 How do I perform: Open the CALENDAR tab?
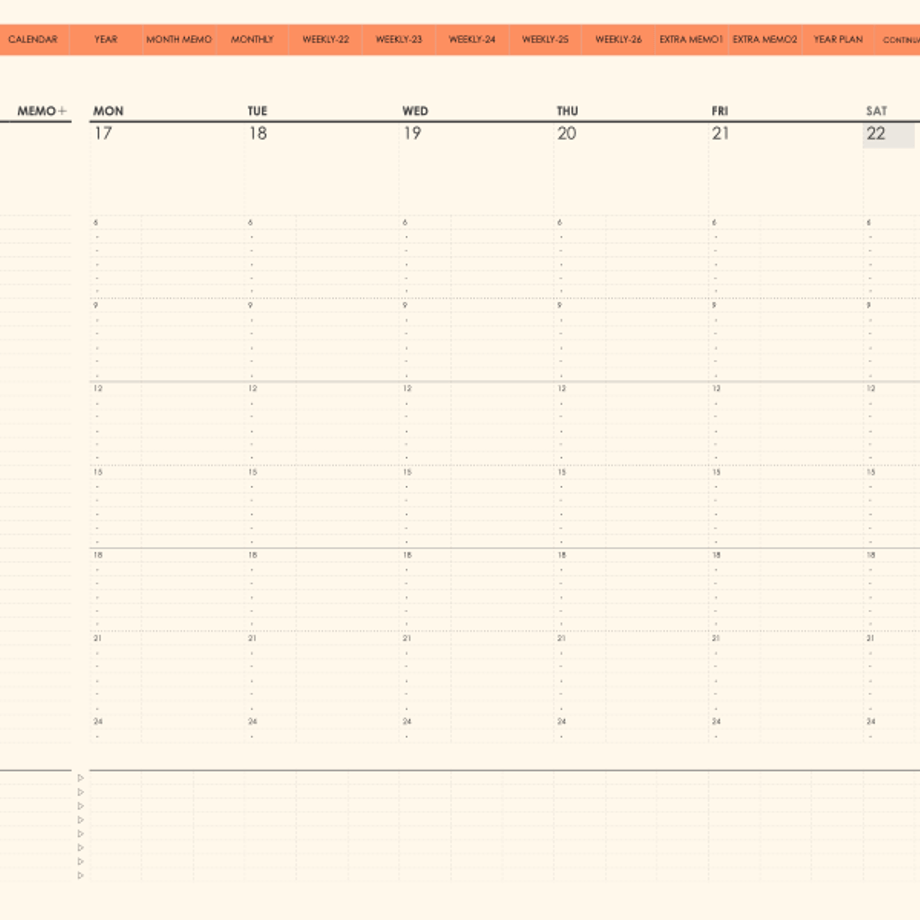pos(33,39)
